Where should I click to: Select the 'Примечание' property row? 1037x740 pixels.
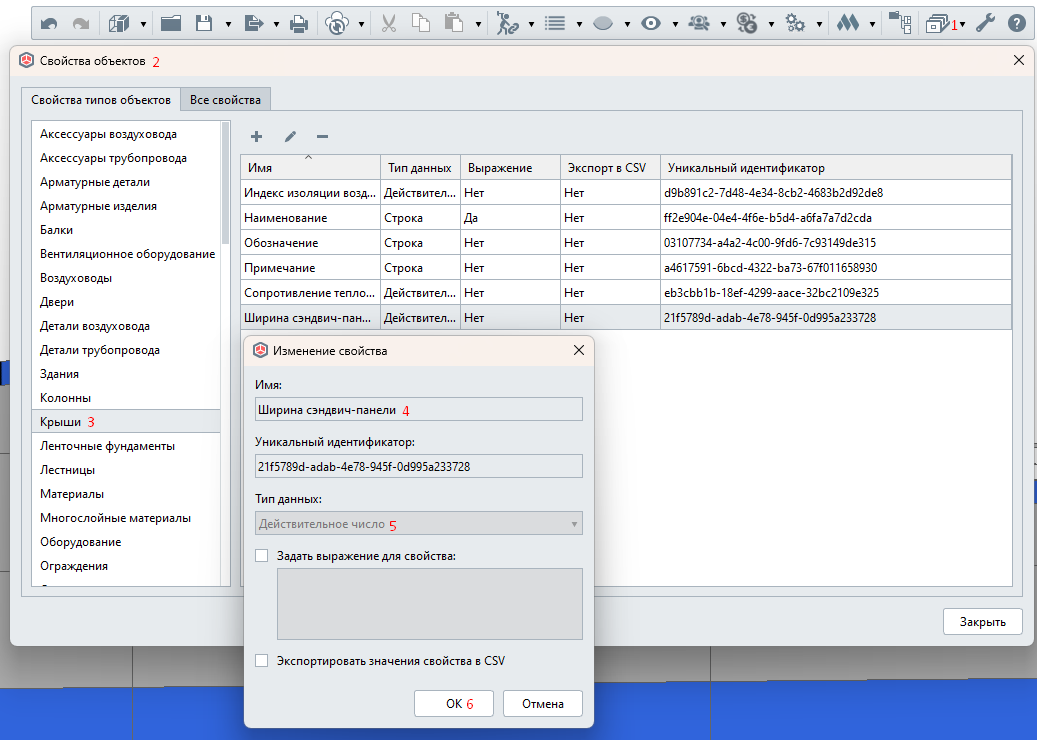[626, 268]
